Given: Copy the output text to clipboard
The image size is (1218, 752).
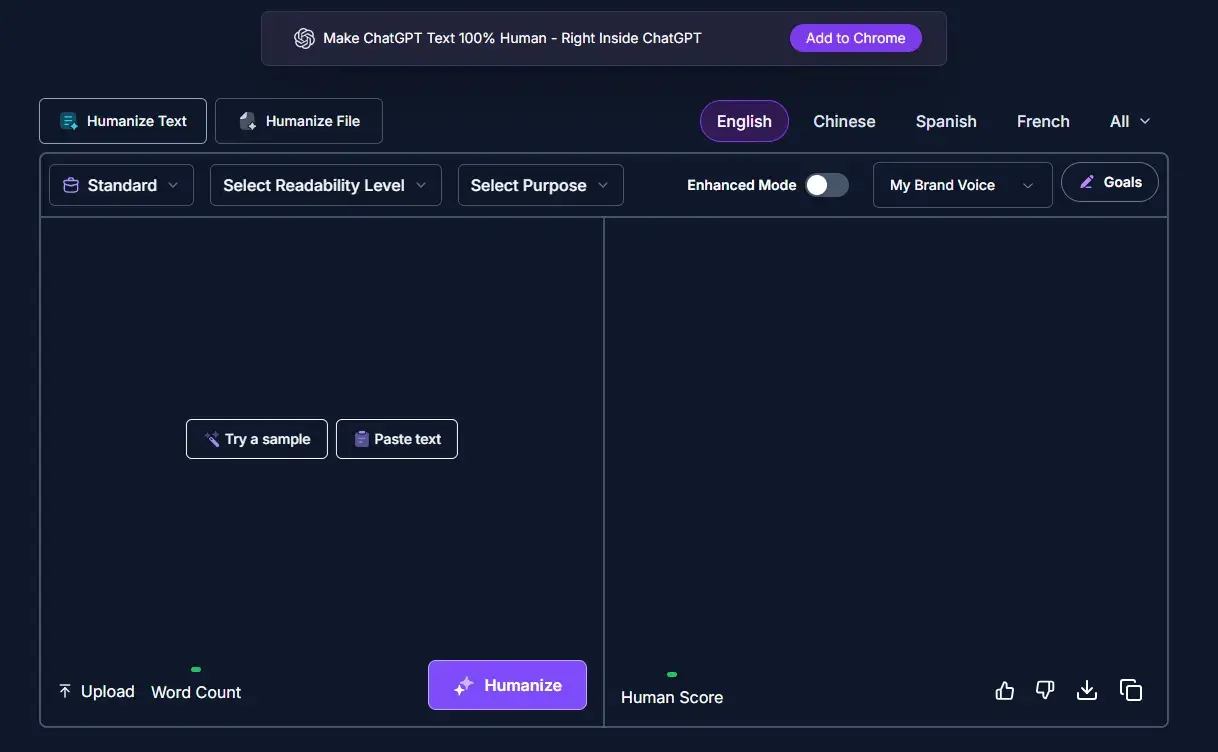Looking at the screenshot, I should 1131,690.
